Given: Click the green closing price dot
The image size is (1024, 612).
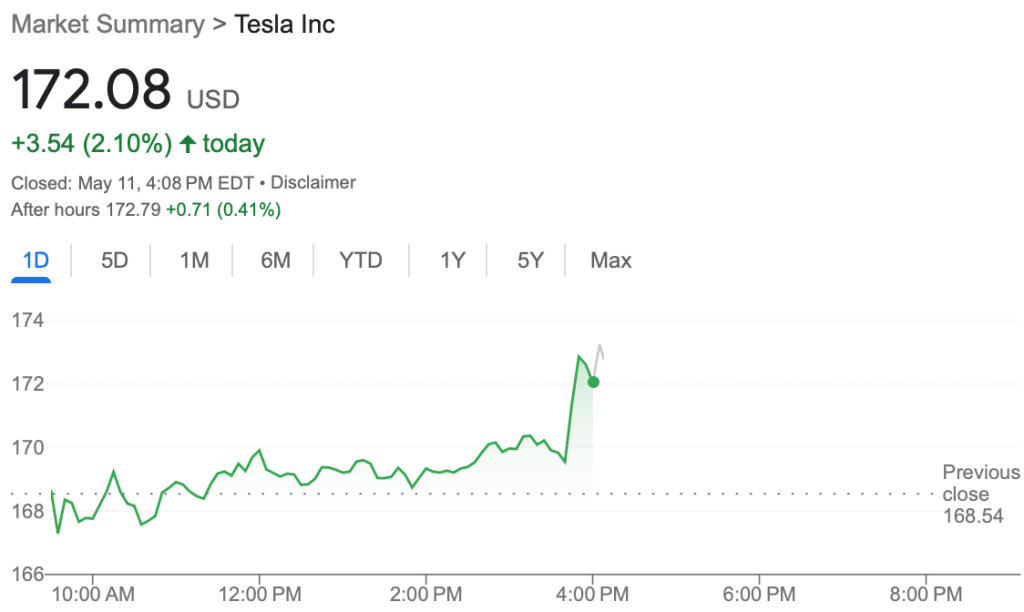Looking at the screenshot, I should point(593,382).
